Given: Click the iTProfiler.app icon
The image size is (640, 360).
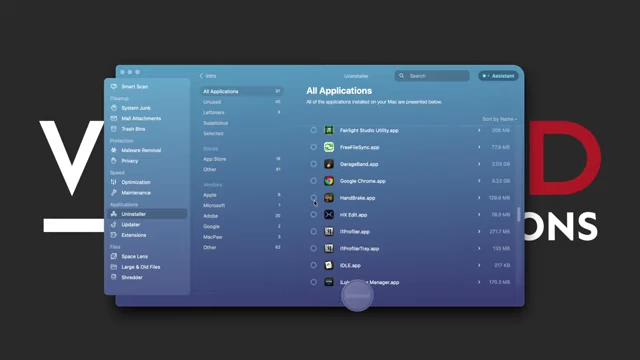Looking at the screenshot, I should (329, 231).
